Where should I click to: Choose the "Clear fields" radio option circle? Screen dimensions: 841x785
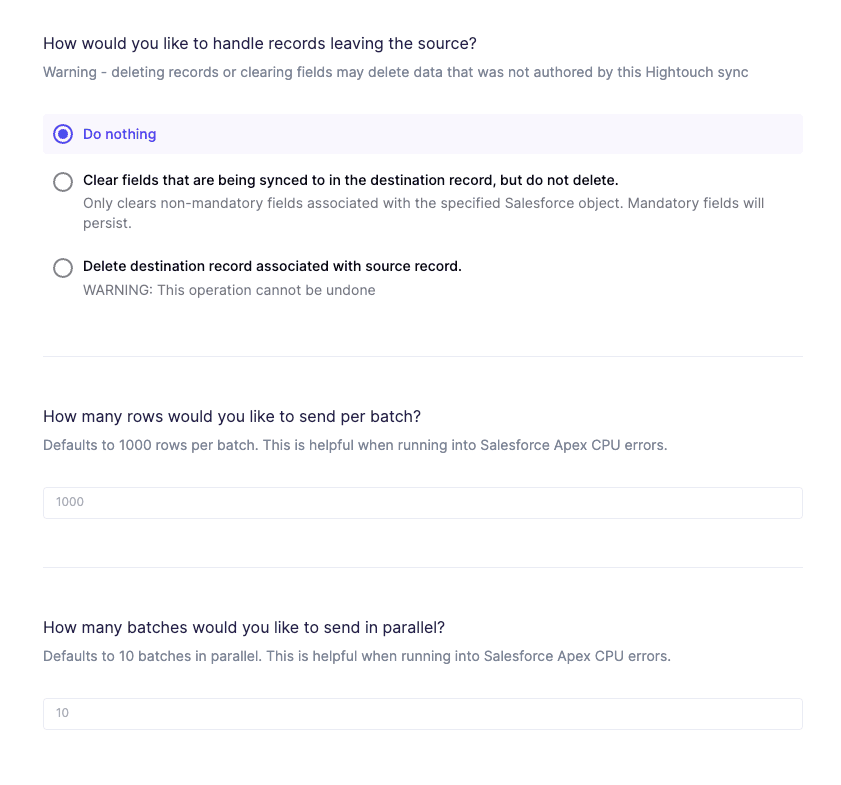(x=63, y=181)
